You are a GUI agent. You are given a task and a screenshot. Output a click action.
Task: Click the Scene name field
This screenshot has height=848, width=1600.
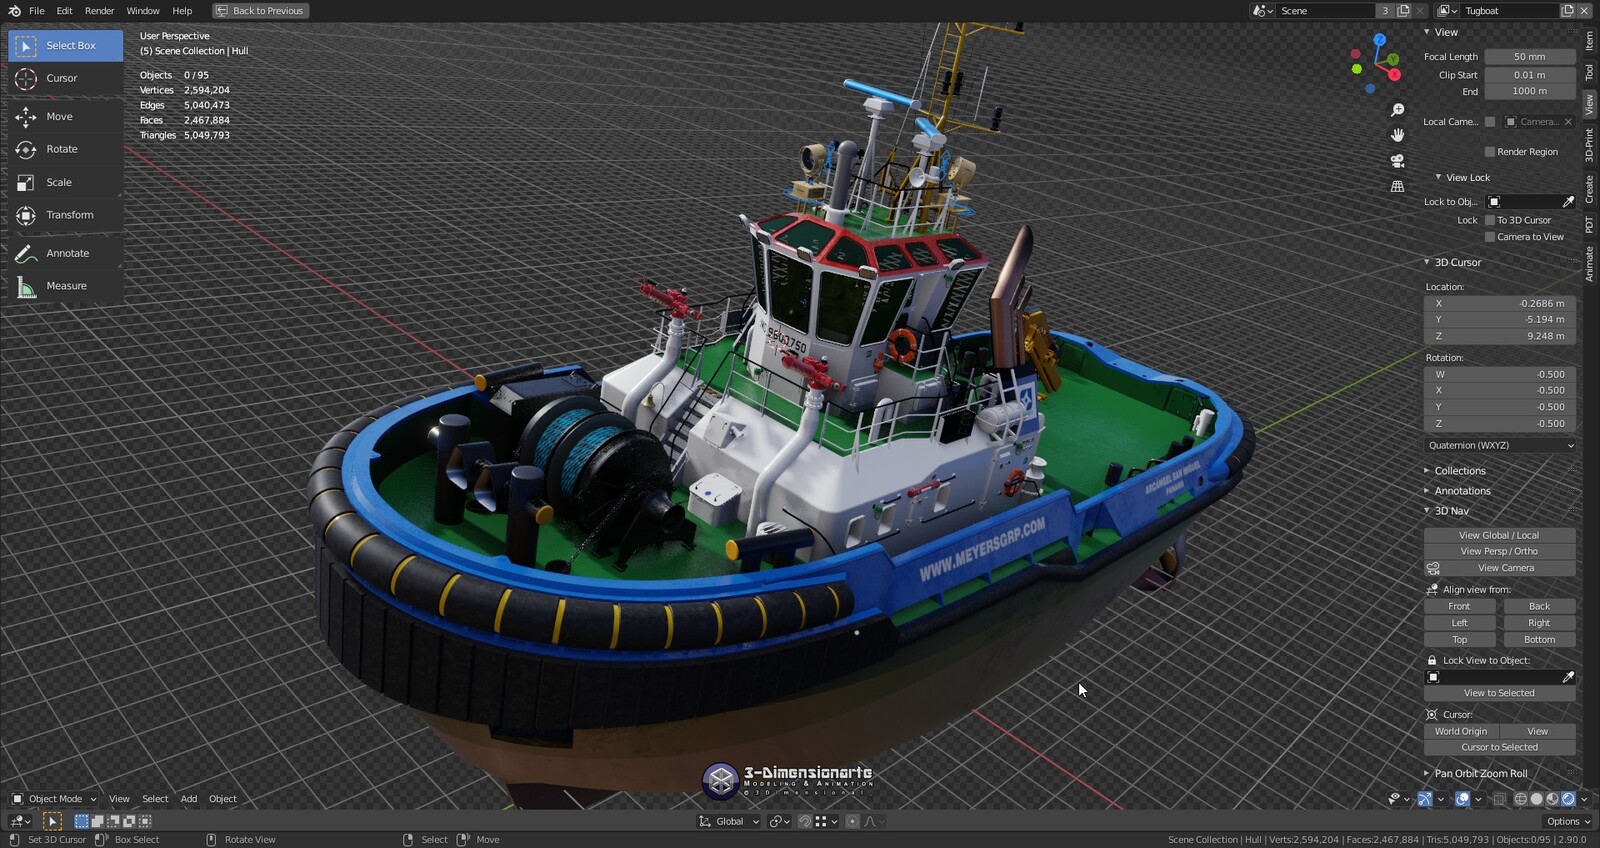(1326, 11)
